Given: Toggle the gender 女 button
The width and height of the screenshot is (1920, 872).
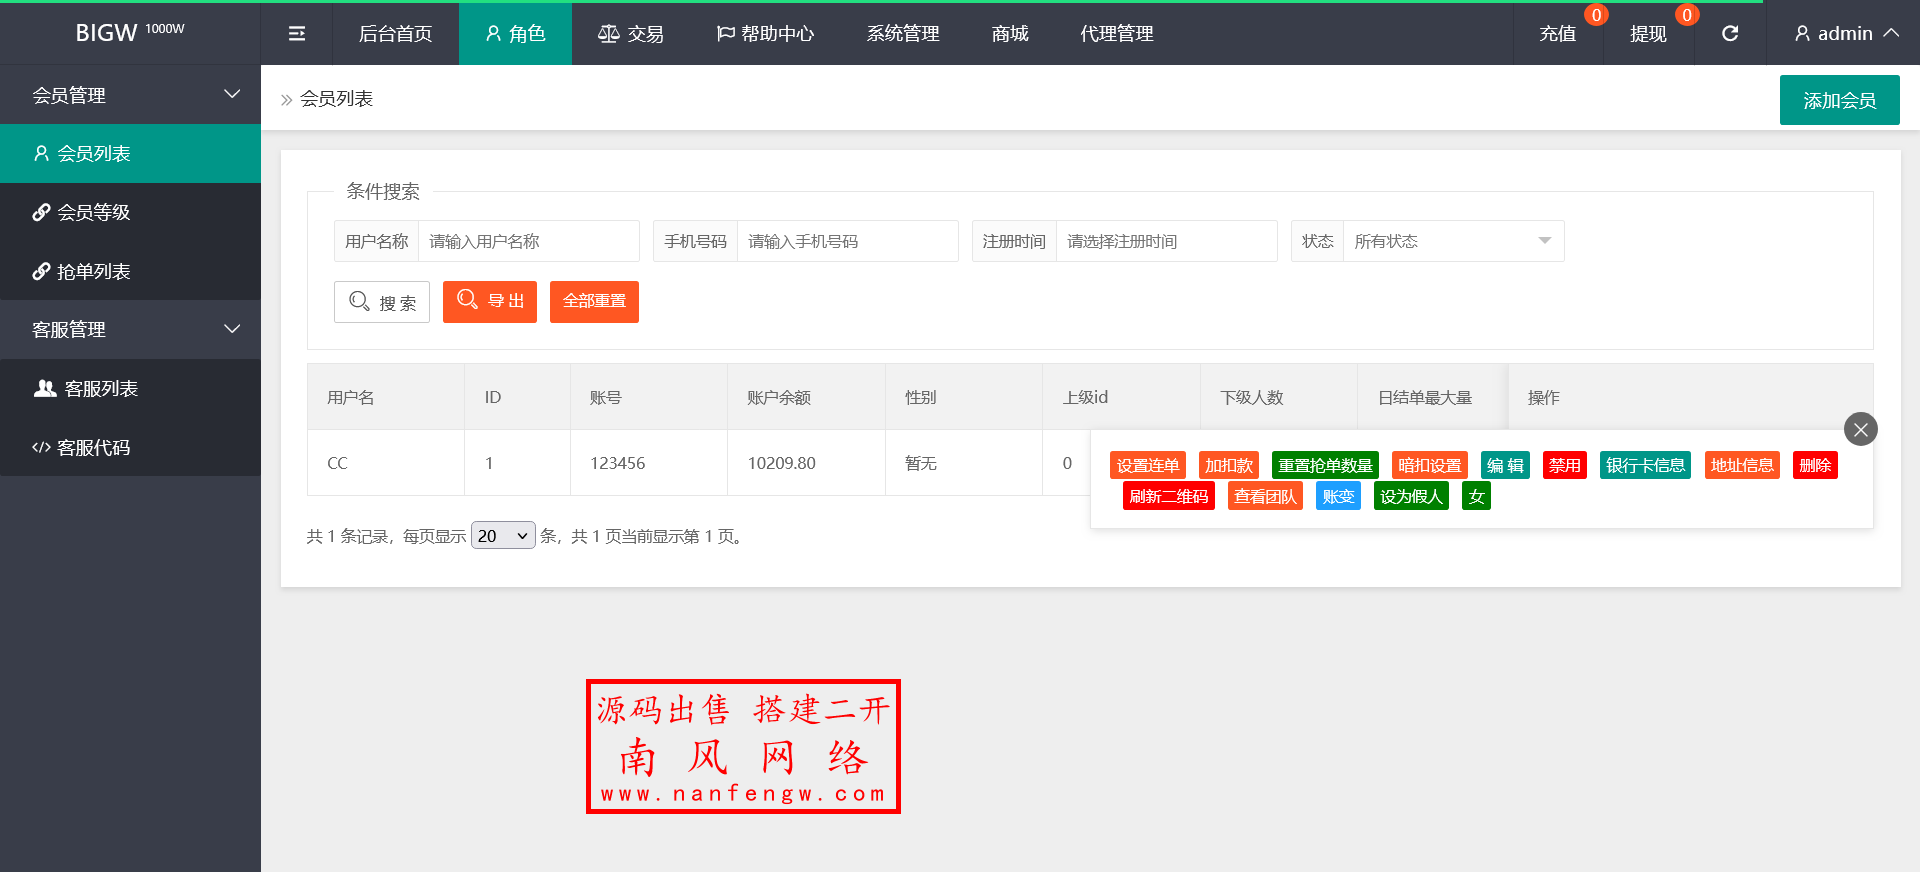Looking at the screenshot, I should [x=1476, y=496].
